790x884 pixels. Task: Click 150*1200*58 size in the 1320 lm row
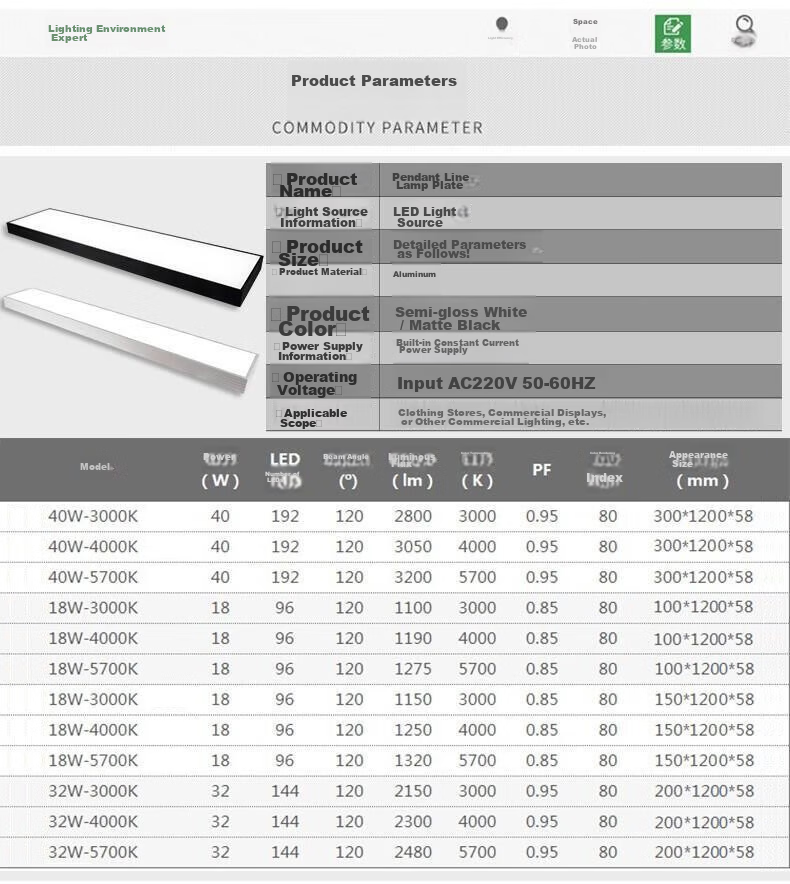point(704,761)
